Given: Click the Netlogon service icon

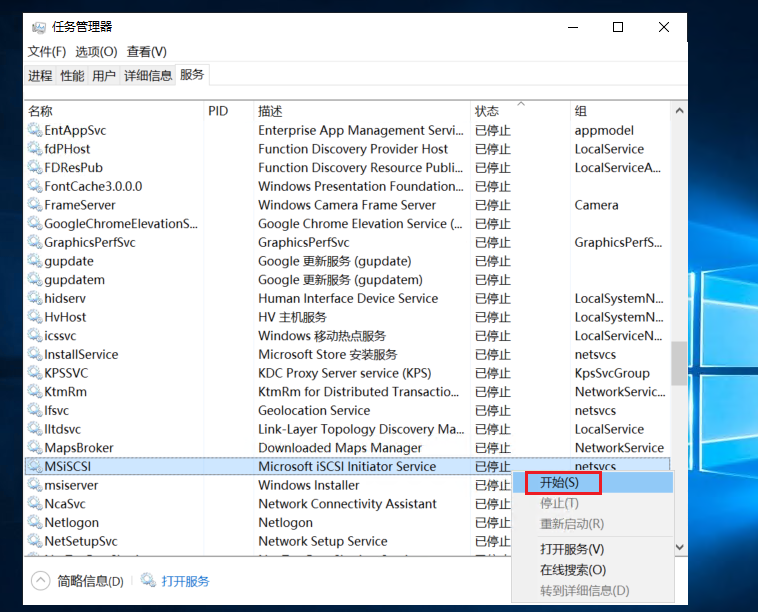Looking at the screenshot, I should [x=35, y=523].
